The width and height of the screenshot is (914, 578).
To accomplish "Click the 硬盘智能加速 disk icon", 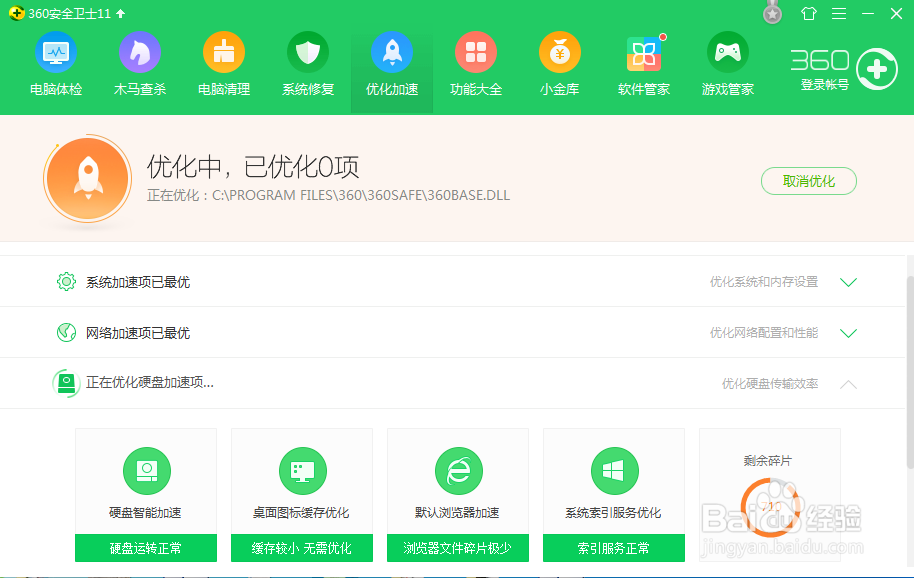I will pos(147,471).
